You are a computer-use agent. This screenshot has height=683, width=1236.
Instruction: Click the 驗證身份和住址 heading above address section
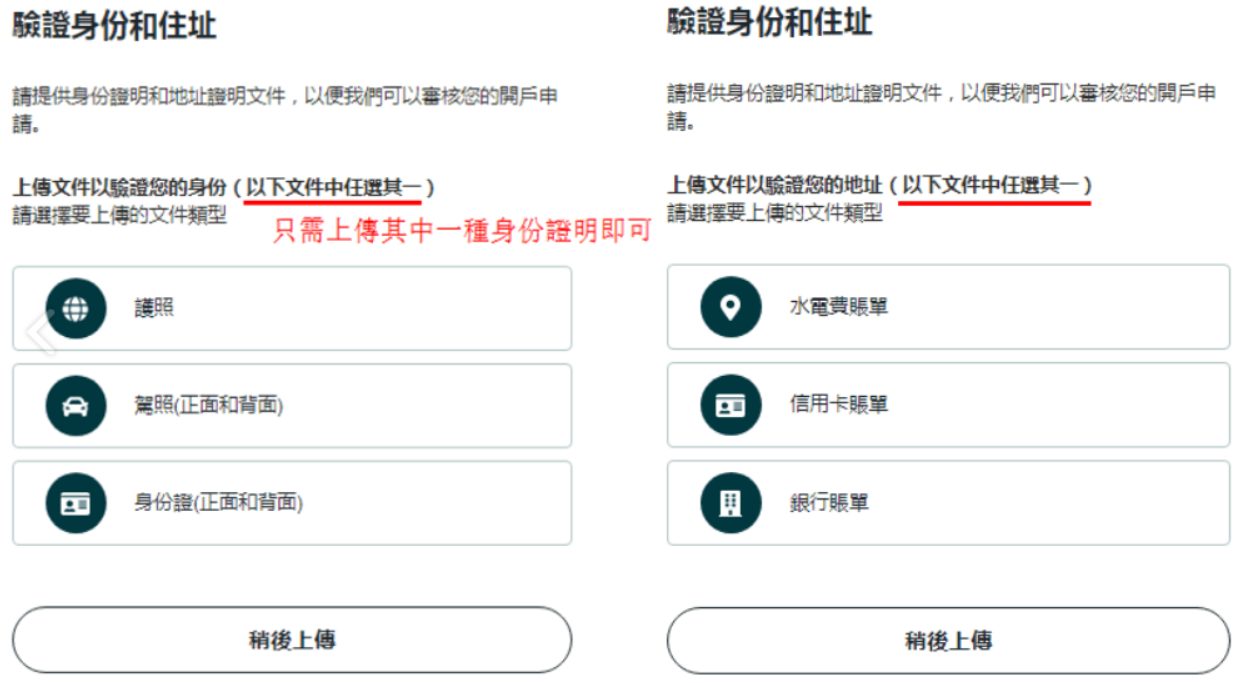point(770,22)
